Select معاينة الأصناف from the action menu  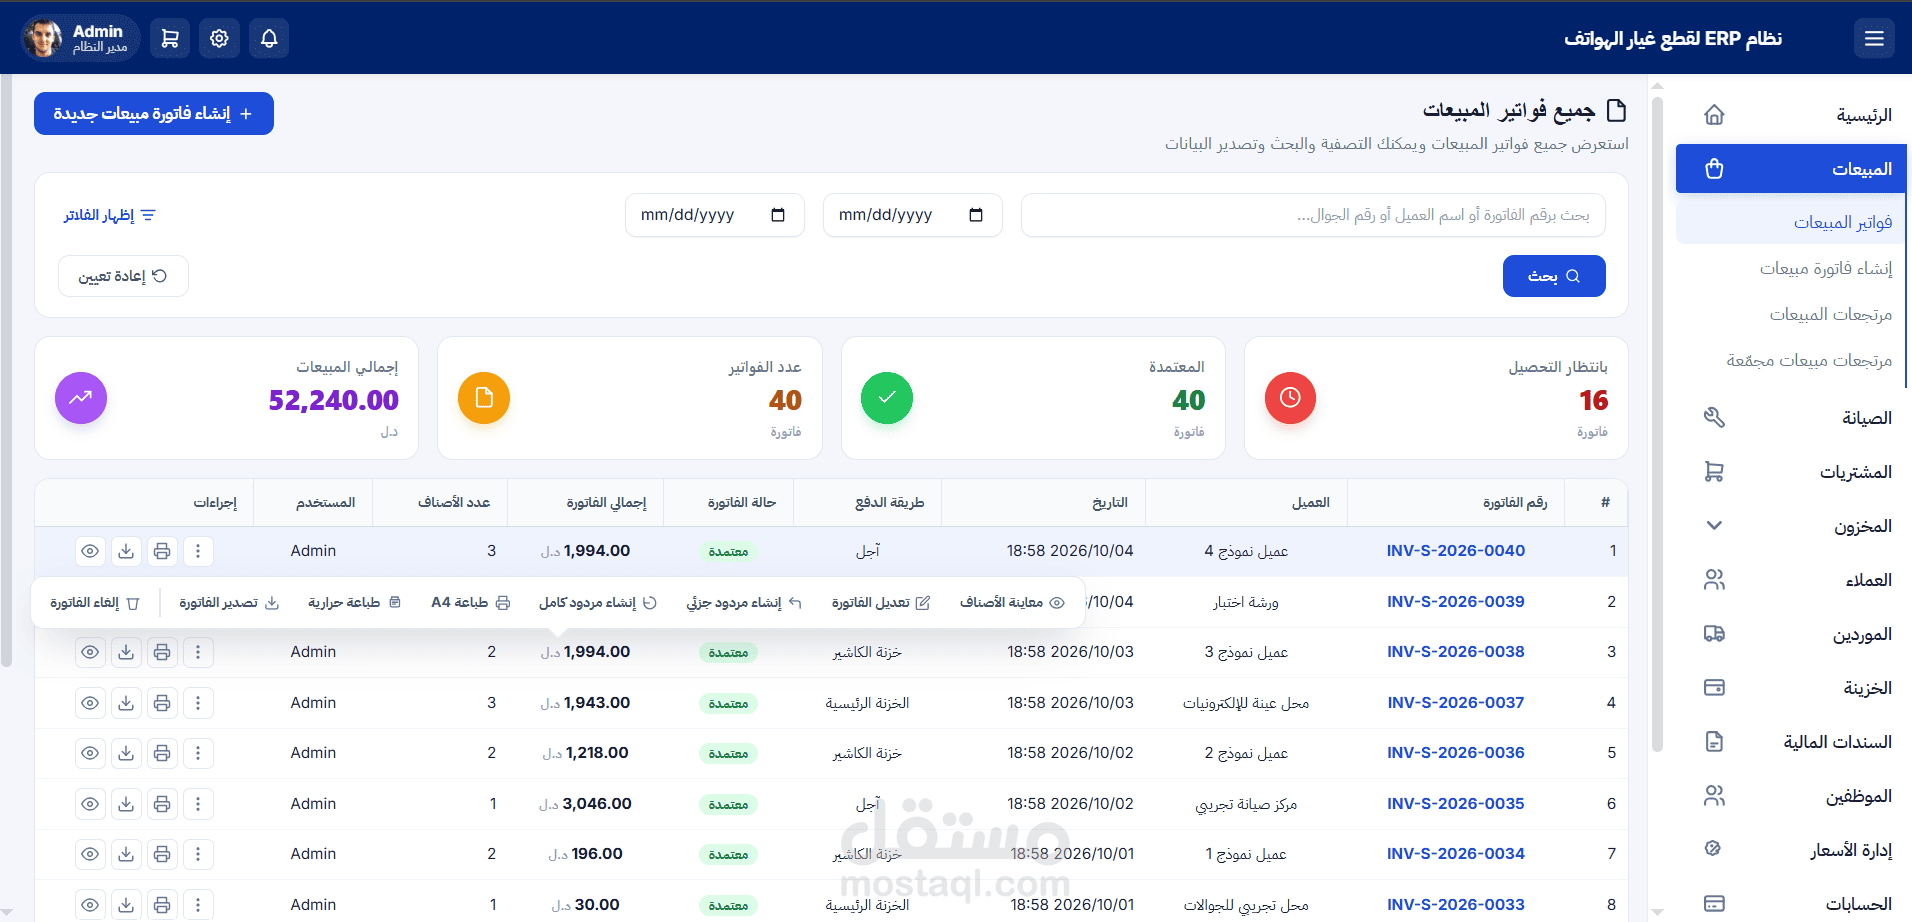(x=1012, y=602)
